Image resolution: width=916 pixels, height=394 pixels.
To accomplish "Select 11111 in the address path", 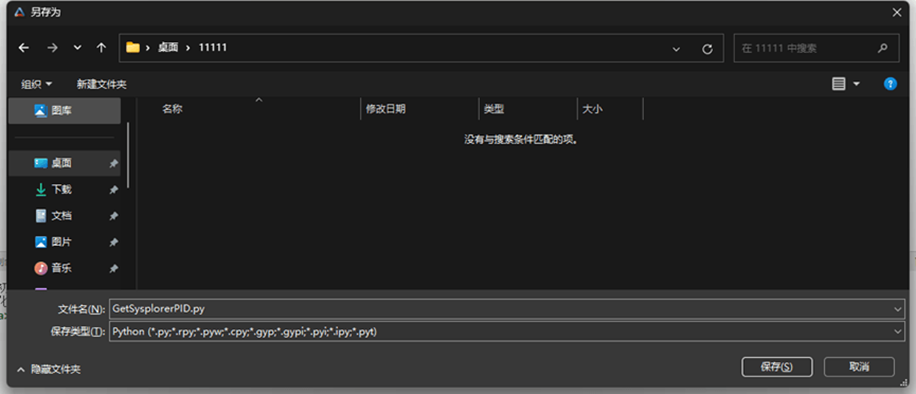I will (213, 48).
